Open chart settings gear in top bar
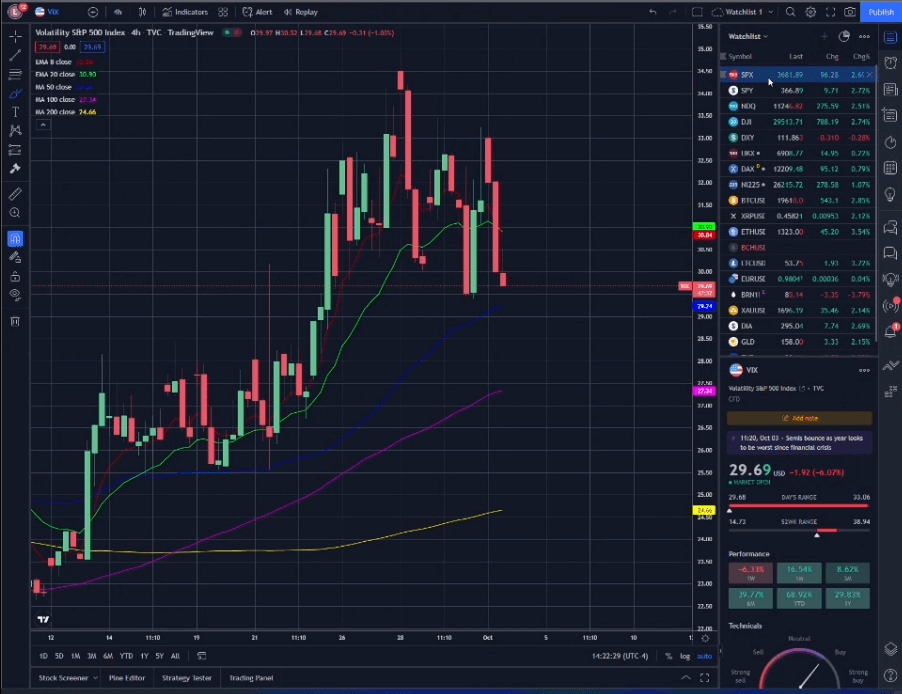Viewport: 902px width, 694px height. pos(811,12)
